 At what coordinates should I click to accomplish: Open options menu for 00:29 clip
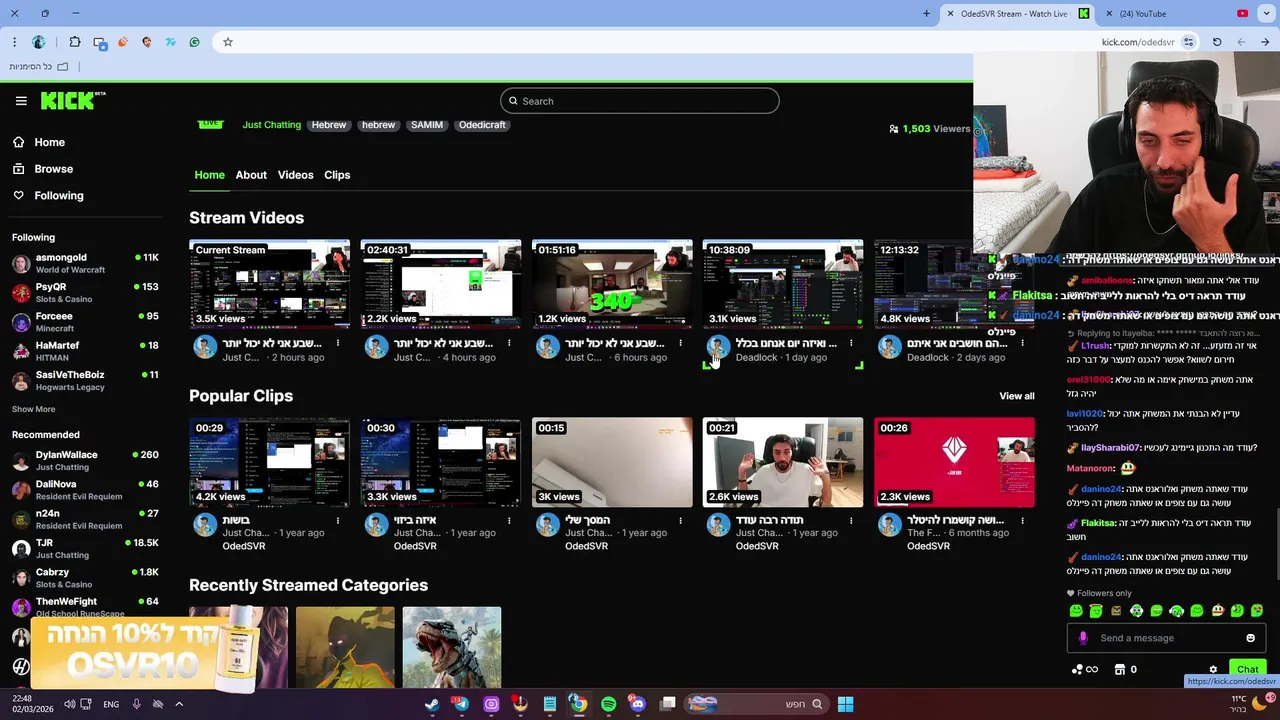[338, 520]
